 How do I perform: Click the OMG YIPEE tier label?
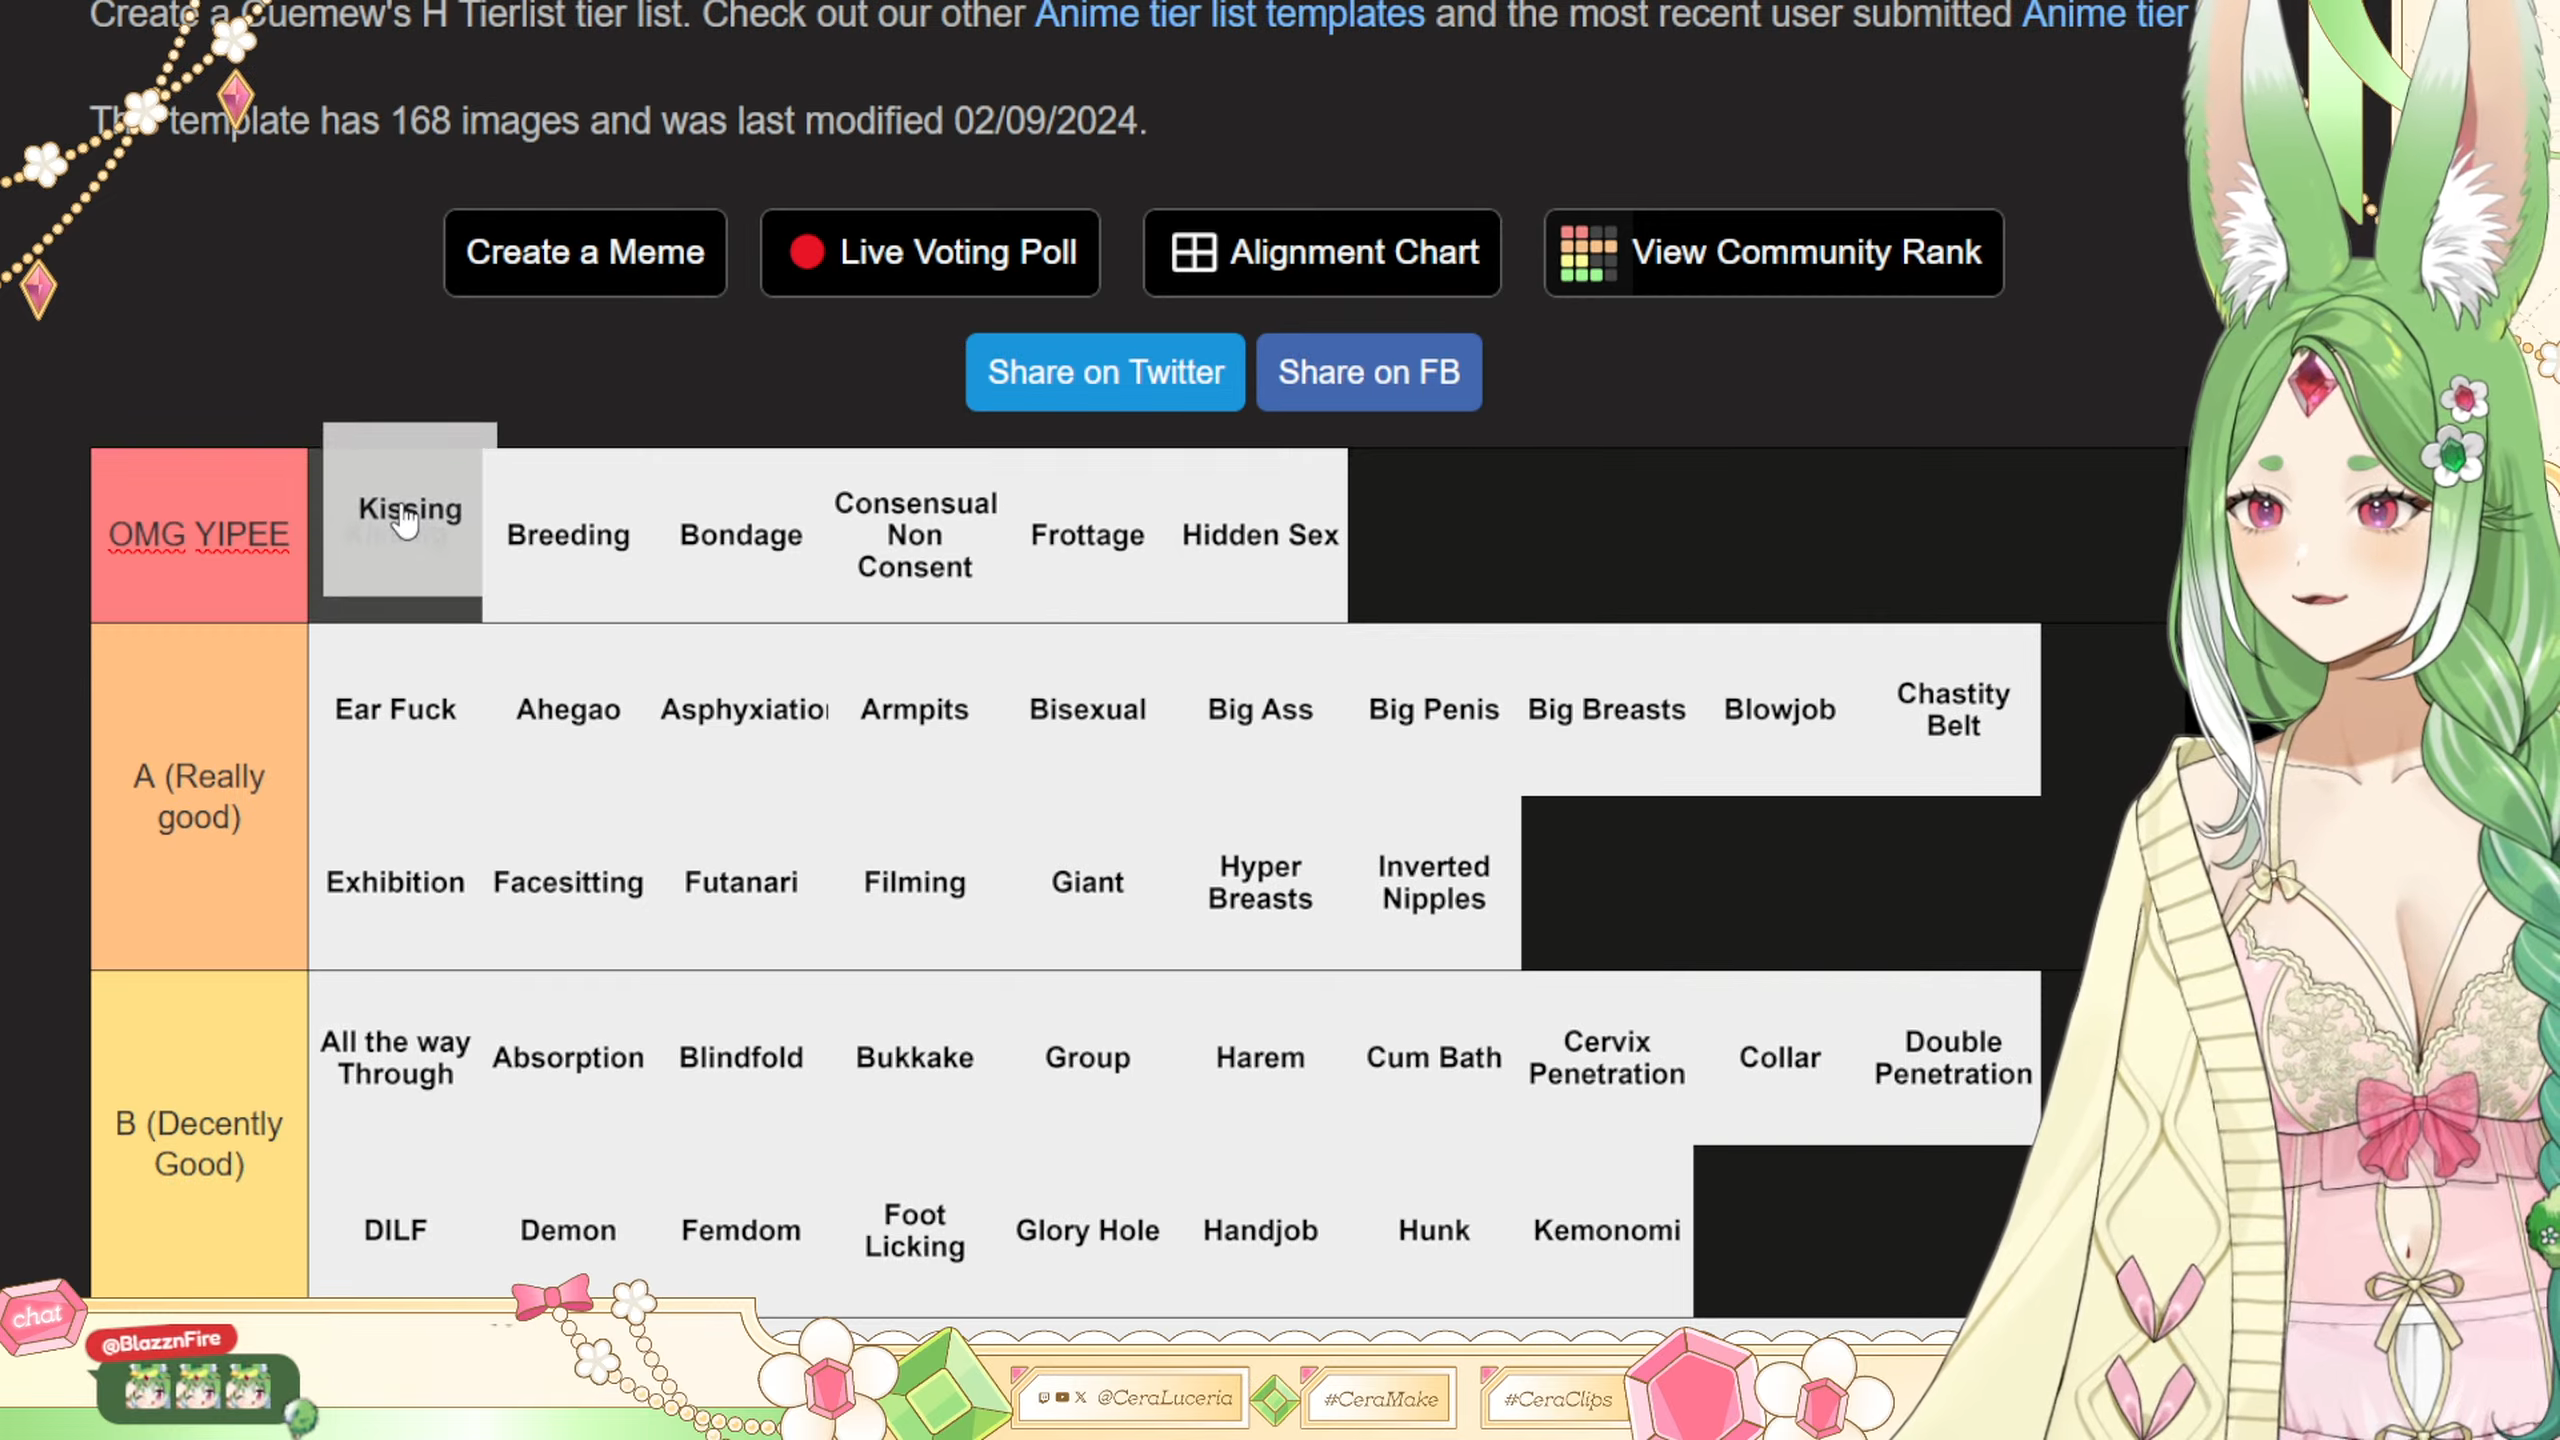coord(199,535)
